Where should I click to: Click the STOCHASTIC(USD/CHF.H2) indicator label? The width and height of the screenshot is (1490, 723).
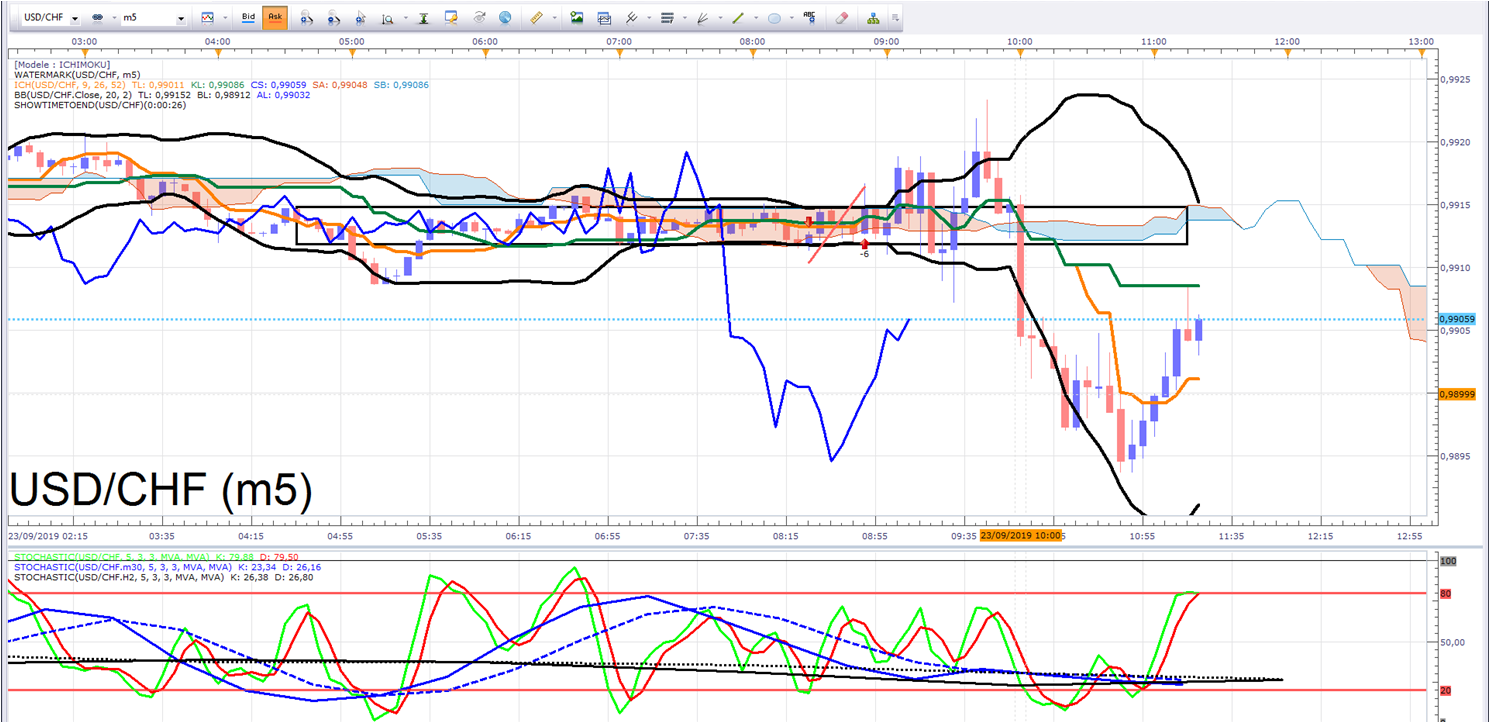[x=118, y=577]
